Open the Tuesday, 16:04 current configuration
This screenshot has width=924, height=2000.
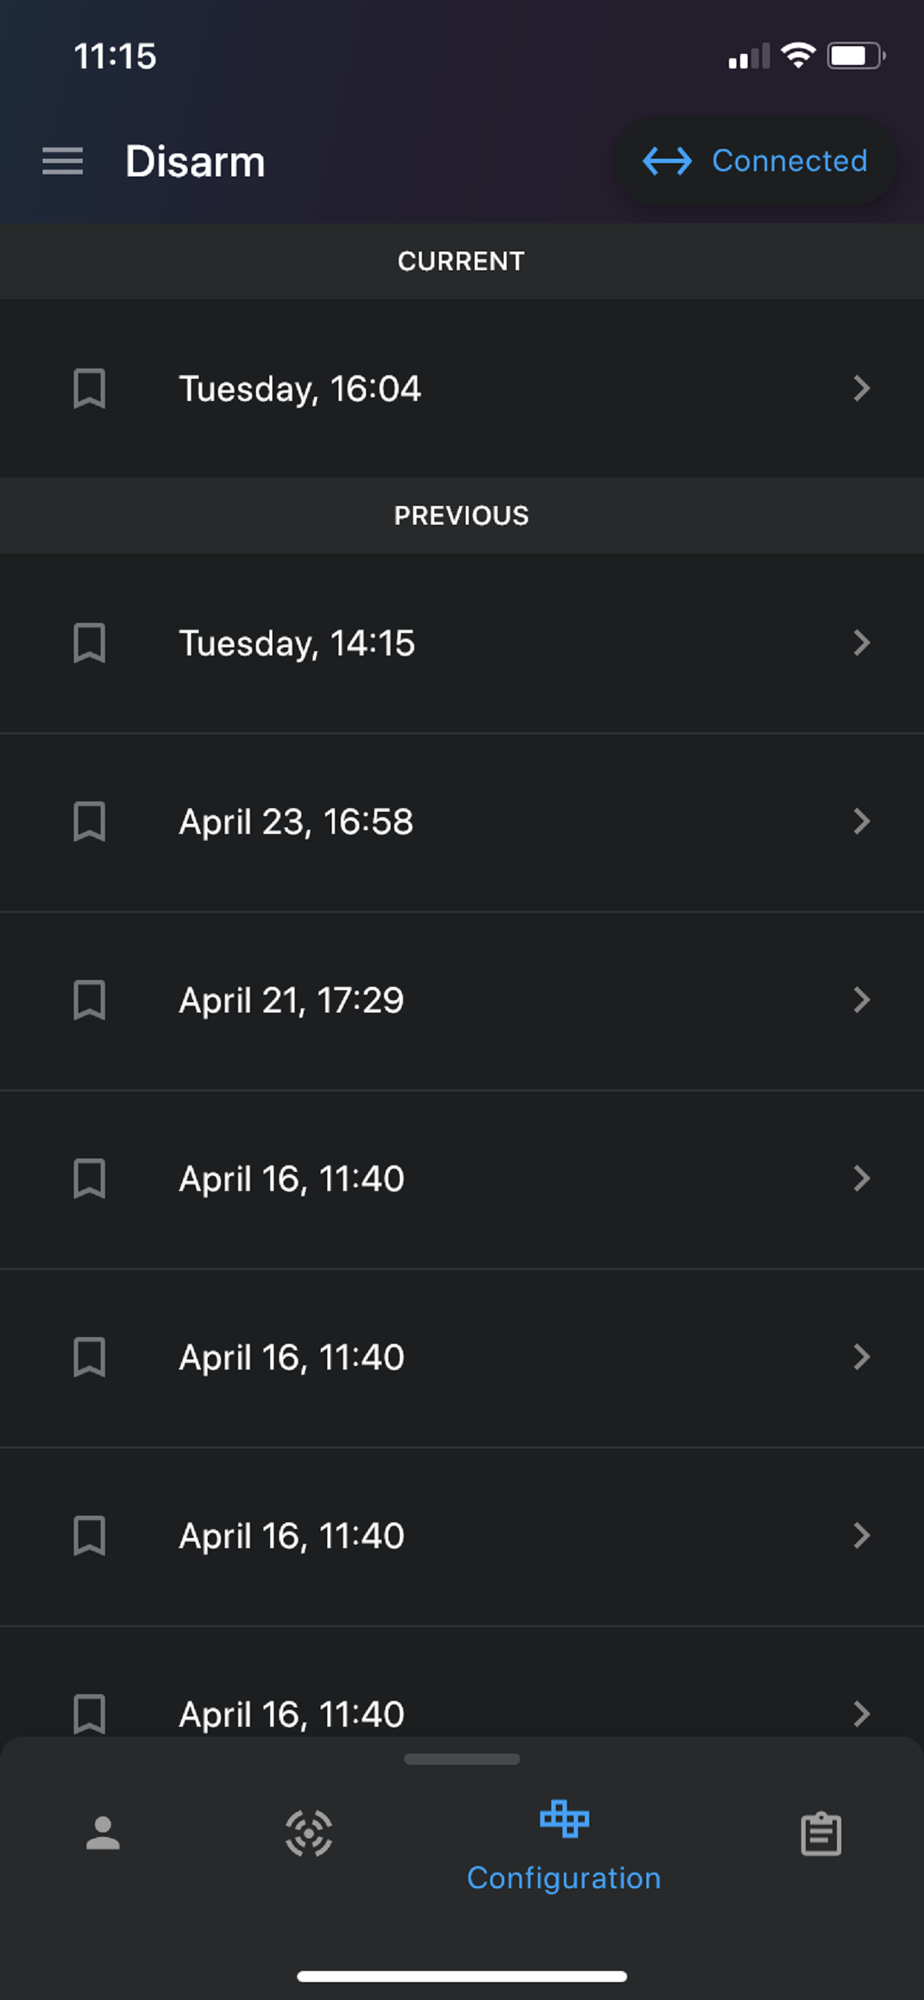462,388
